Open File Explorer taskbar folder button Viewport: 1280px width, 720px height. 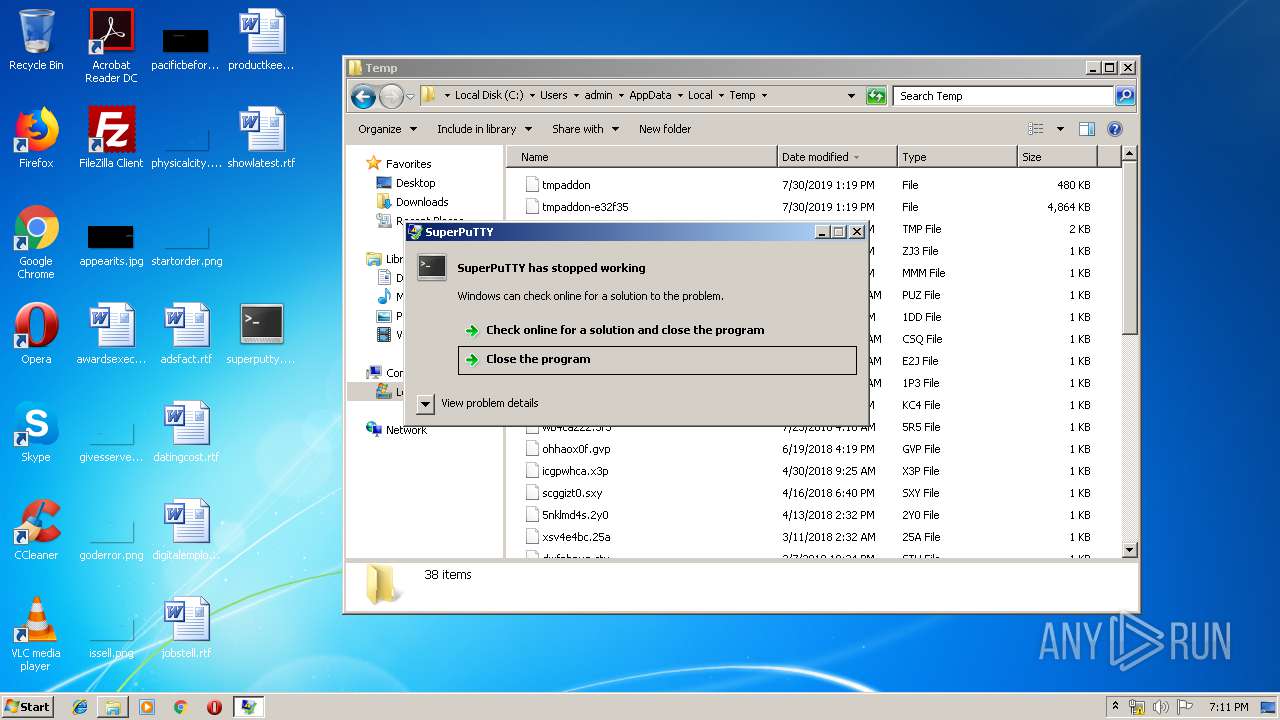coord(113,707)
